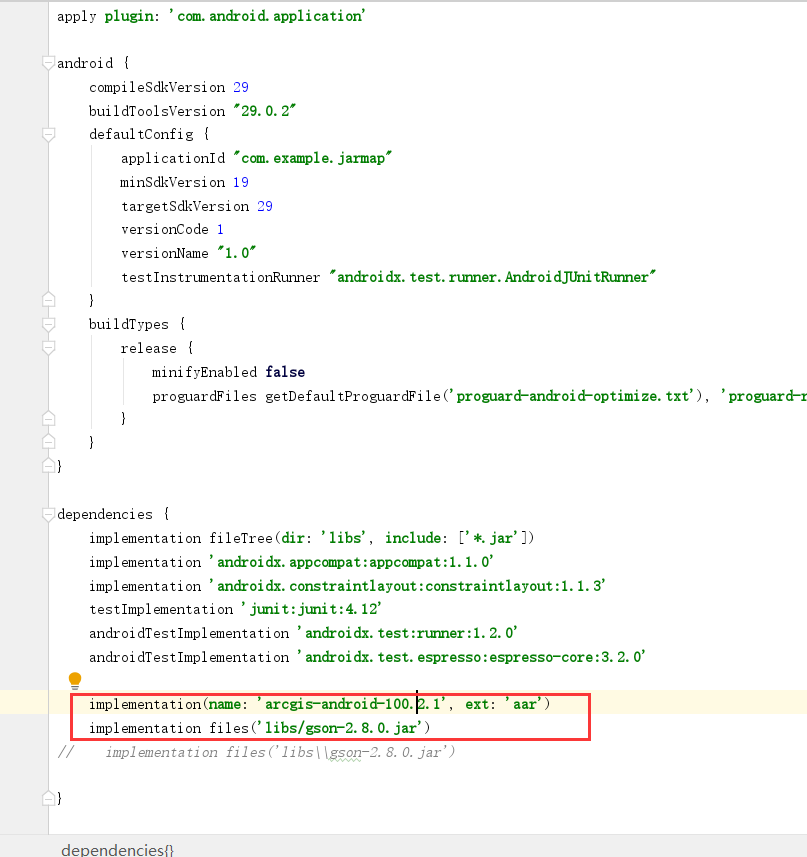
Task: Click minSdkVersion value 19
Action: point(241,183)
